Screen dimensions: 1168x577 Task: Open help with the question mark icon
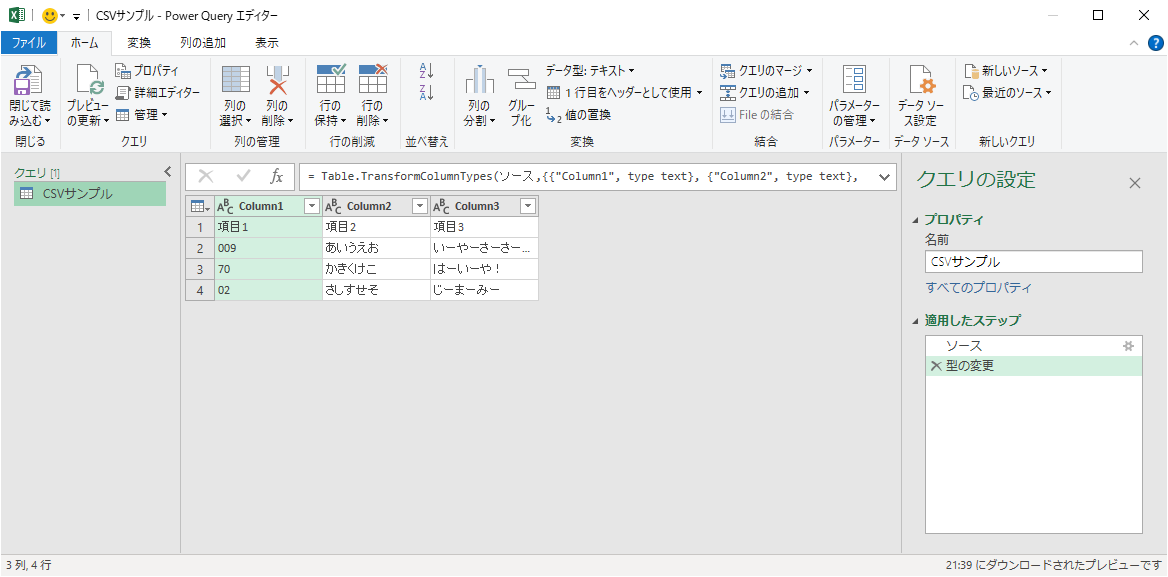click(x=1155, y=43)
